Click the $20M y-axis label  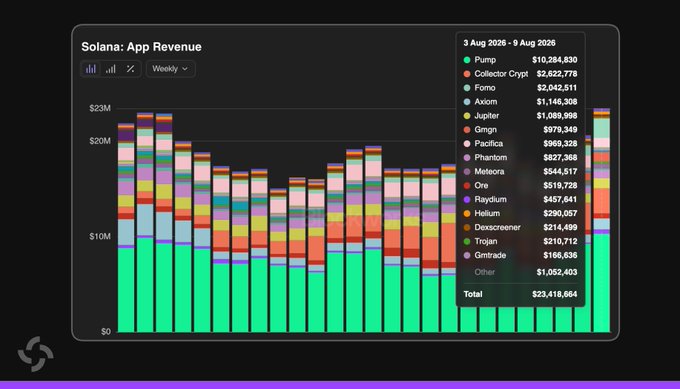point(100,141)
